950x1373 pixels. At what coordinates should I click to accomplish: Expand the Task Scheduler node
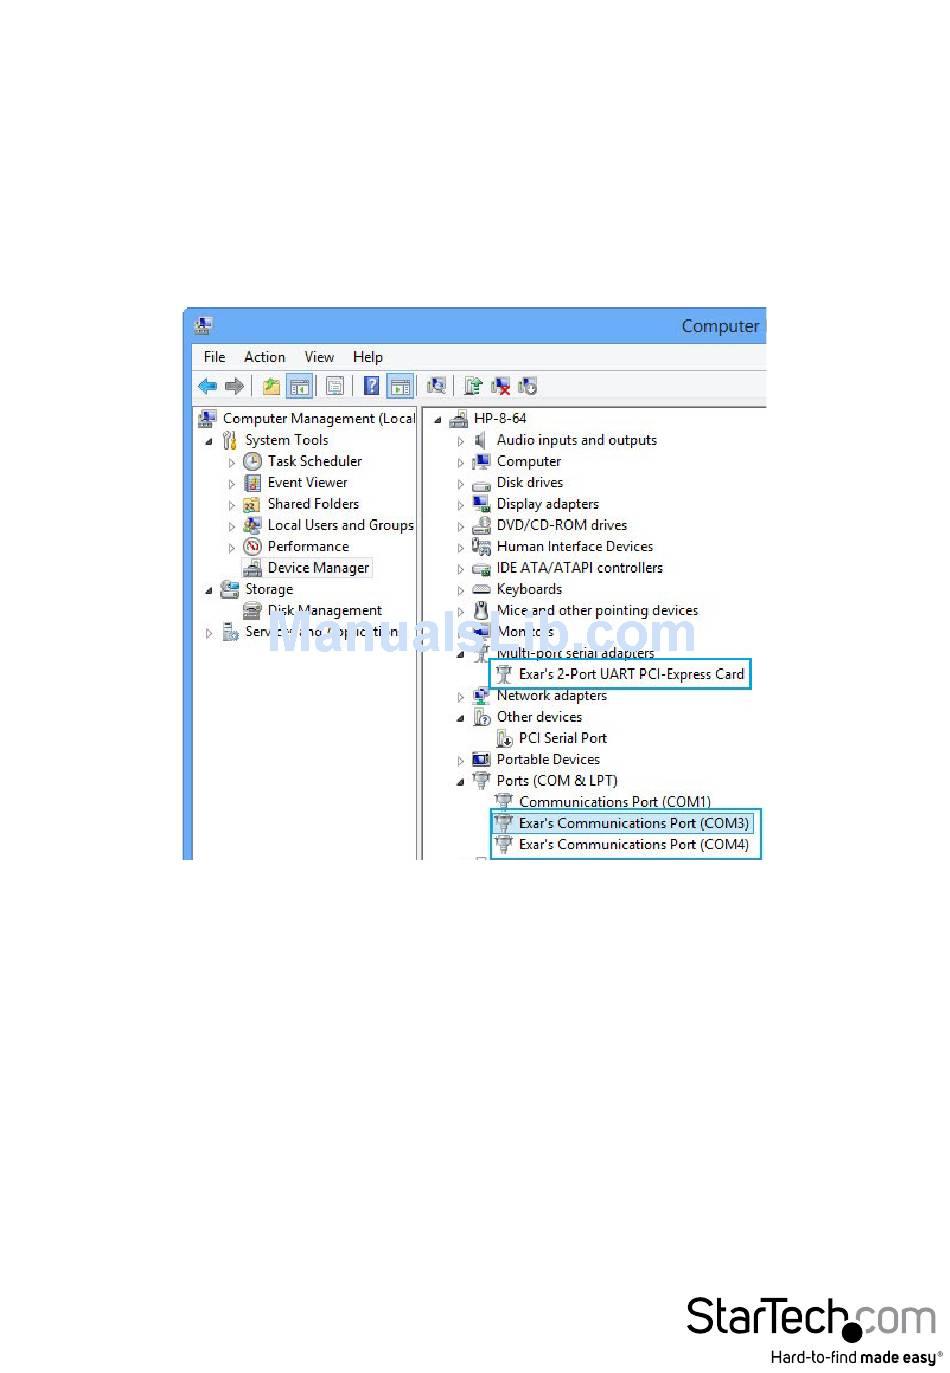[232, 462]
